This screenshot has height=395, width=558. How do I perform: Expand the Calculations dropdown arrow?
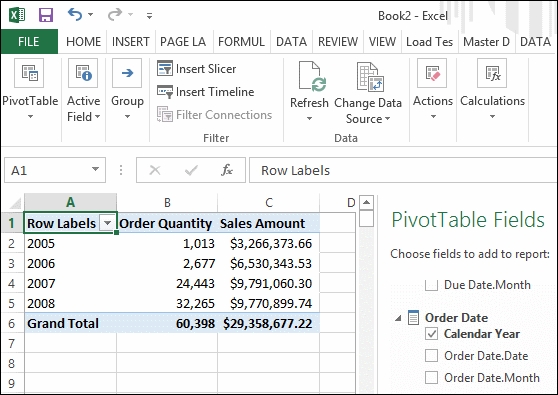492,117
